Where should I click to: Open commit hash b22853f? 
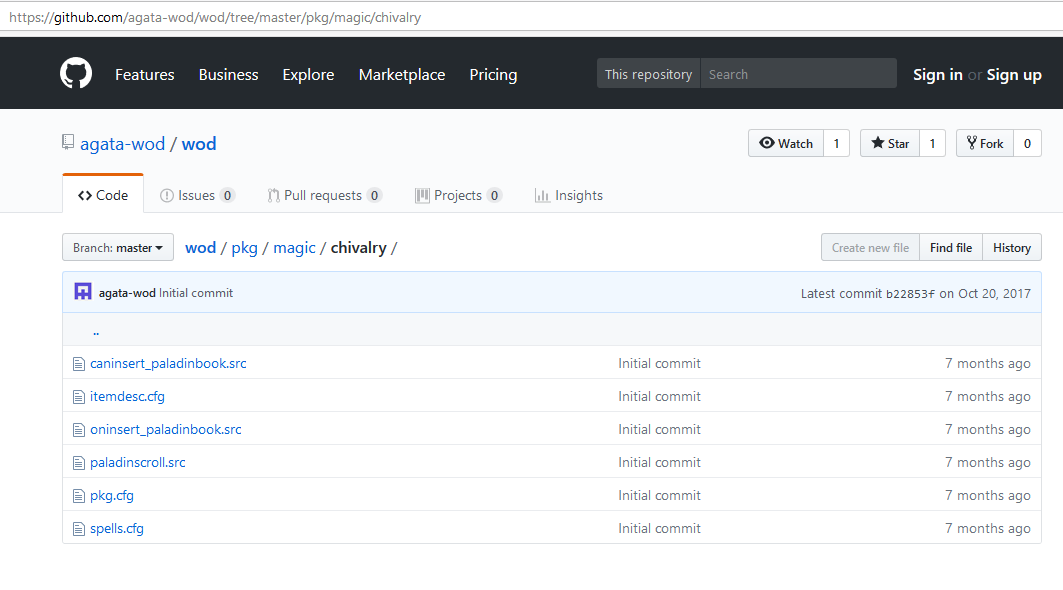[910, 294]
